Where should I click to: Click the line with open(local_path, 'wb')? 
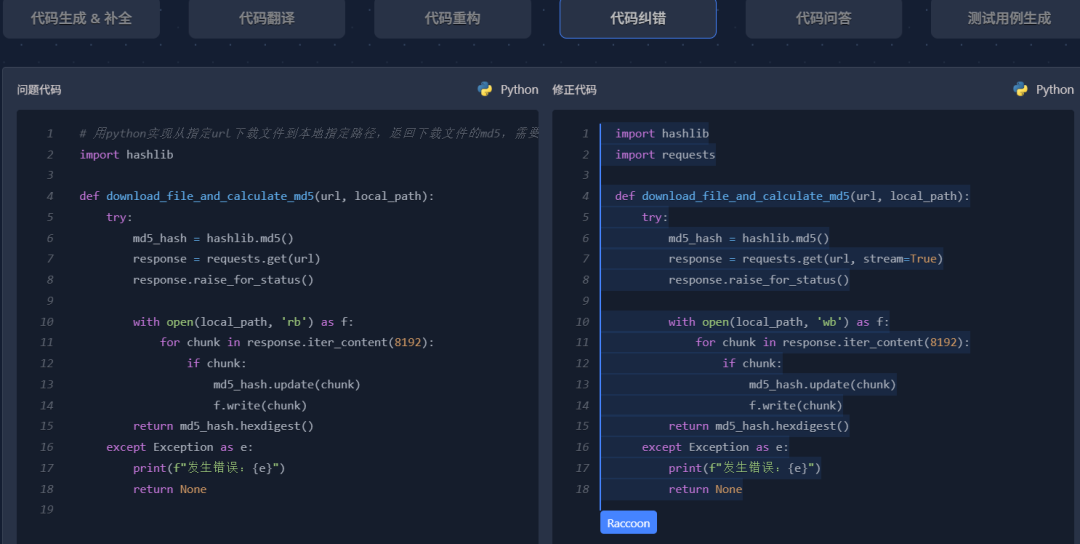(x=778, y=322)
